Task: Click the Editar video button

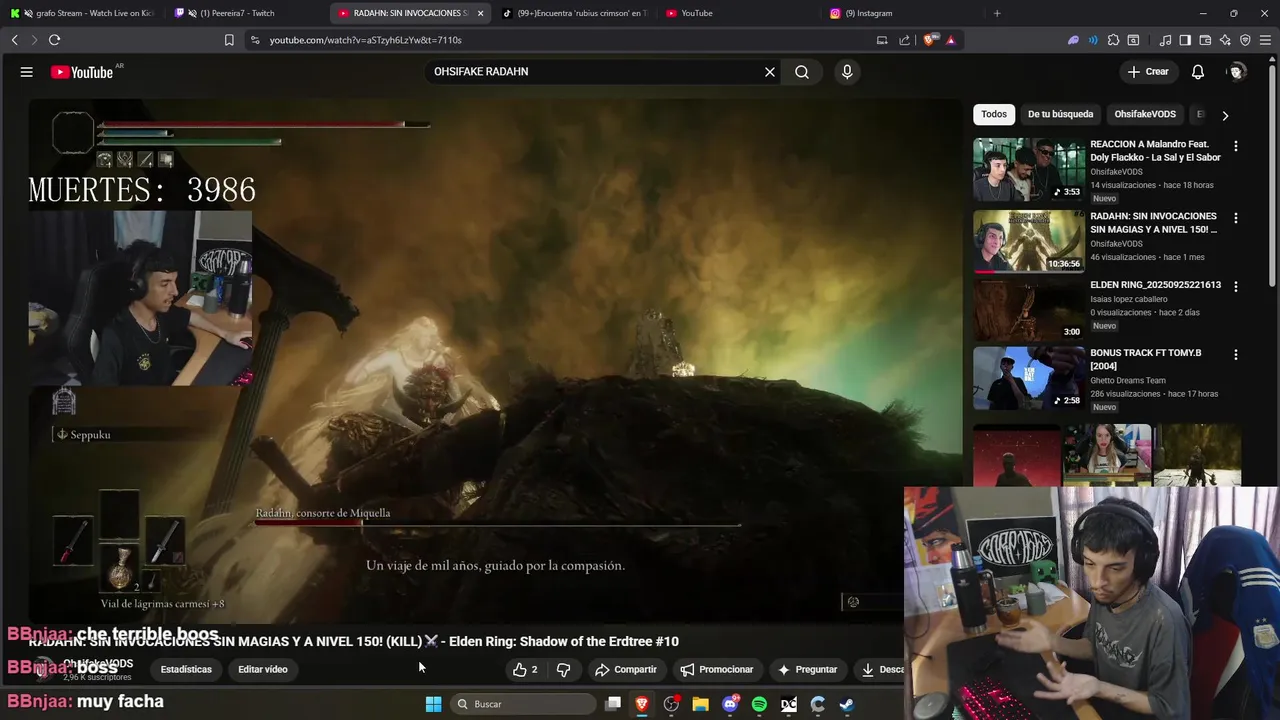Action: pos(263,670)
